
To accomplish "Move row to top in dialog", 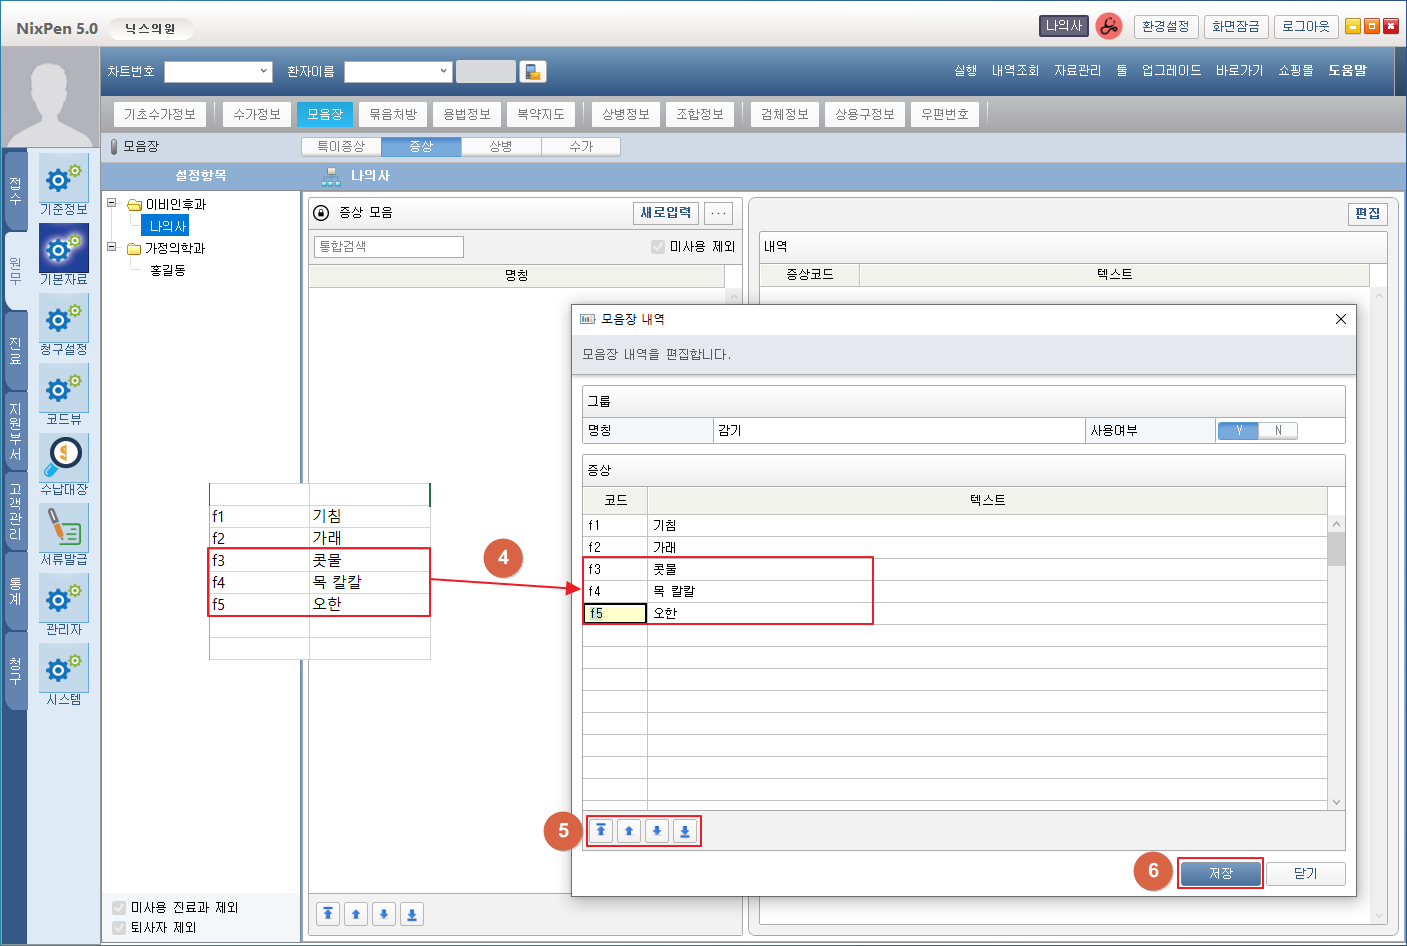I will [601, 831].
